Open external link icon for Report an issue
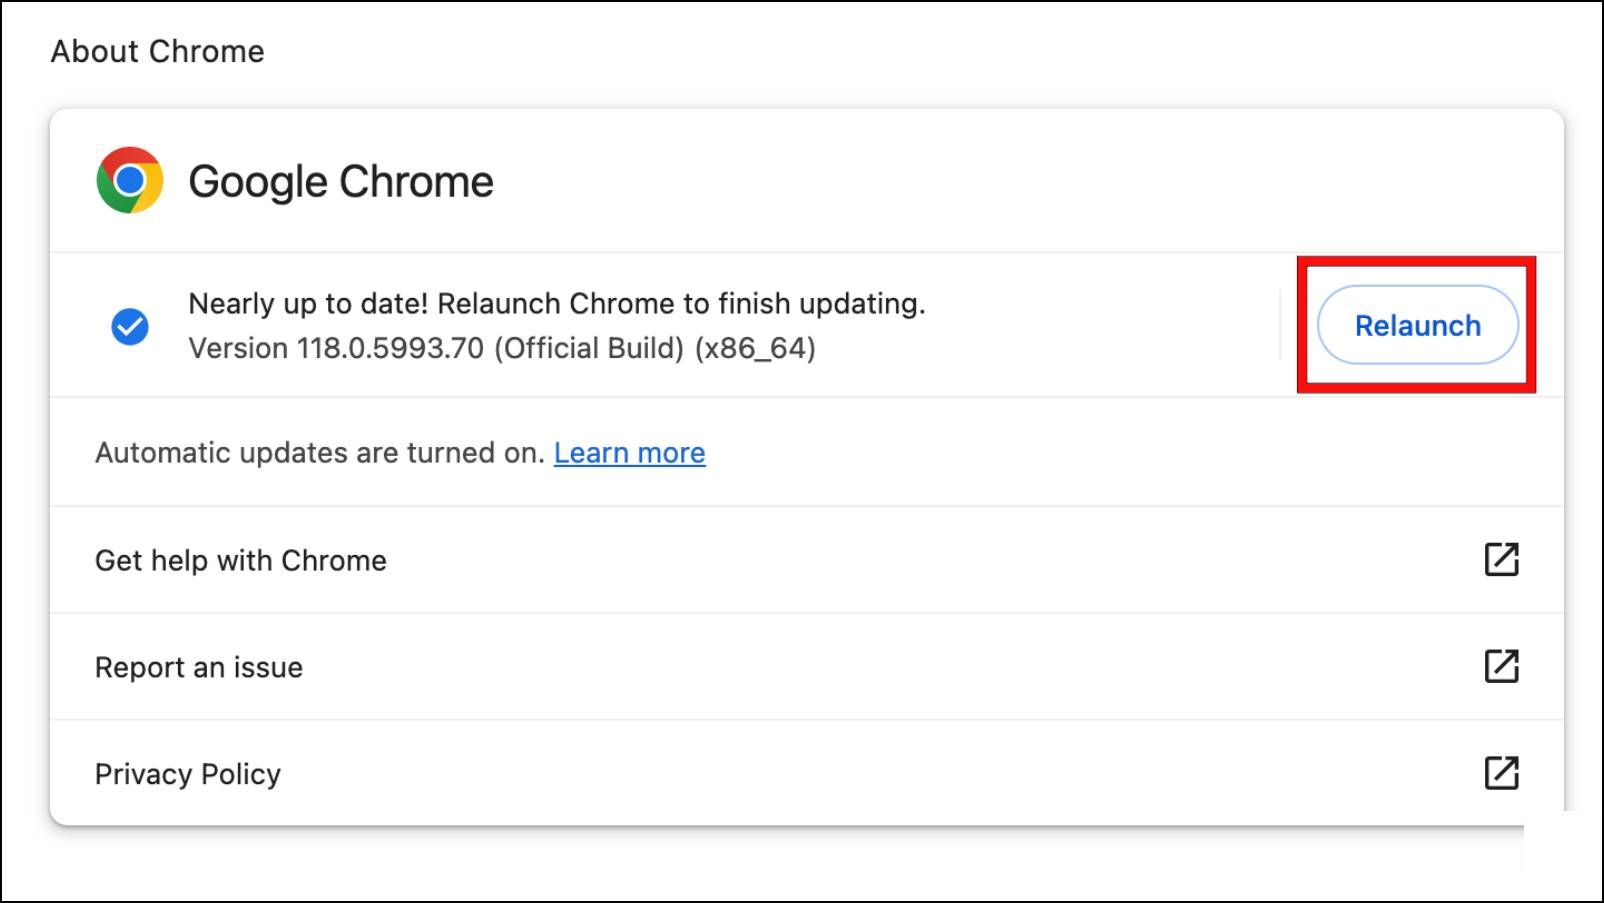1604x903 pixels. click(x=1501, y=667)
